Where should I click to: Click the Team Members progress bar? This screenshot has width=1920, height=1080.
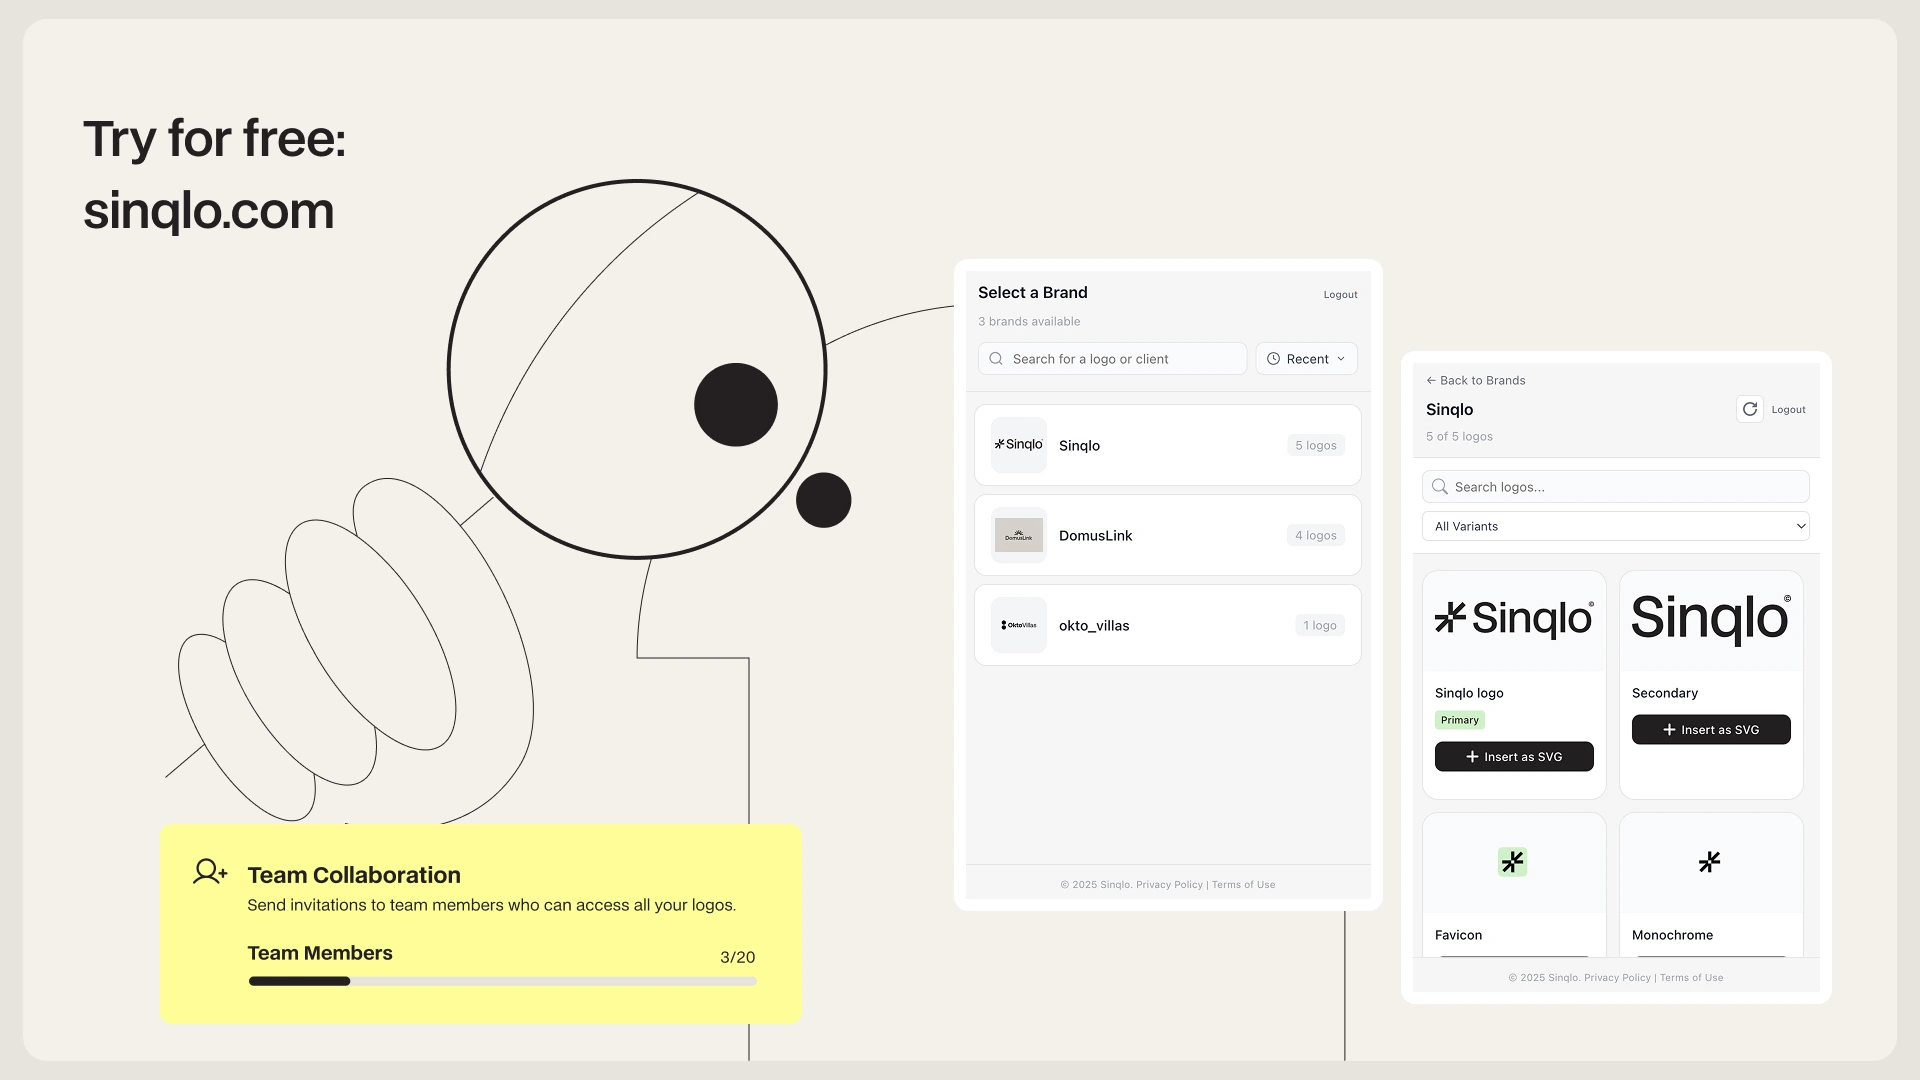pos(502,981)
